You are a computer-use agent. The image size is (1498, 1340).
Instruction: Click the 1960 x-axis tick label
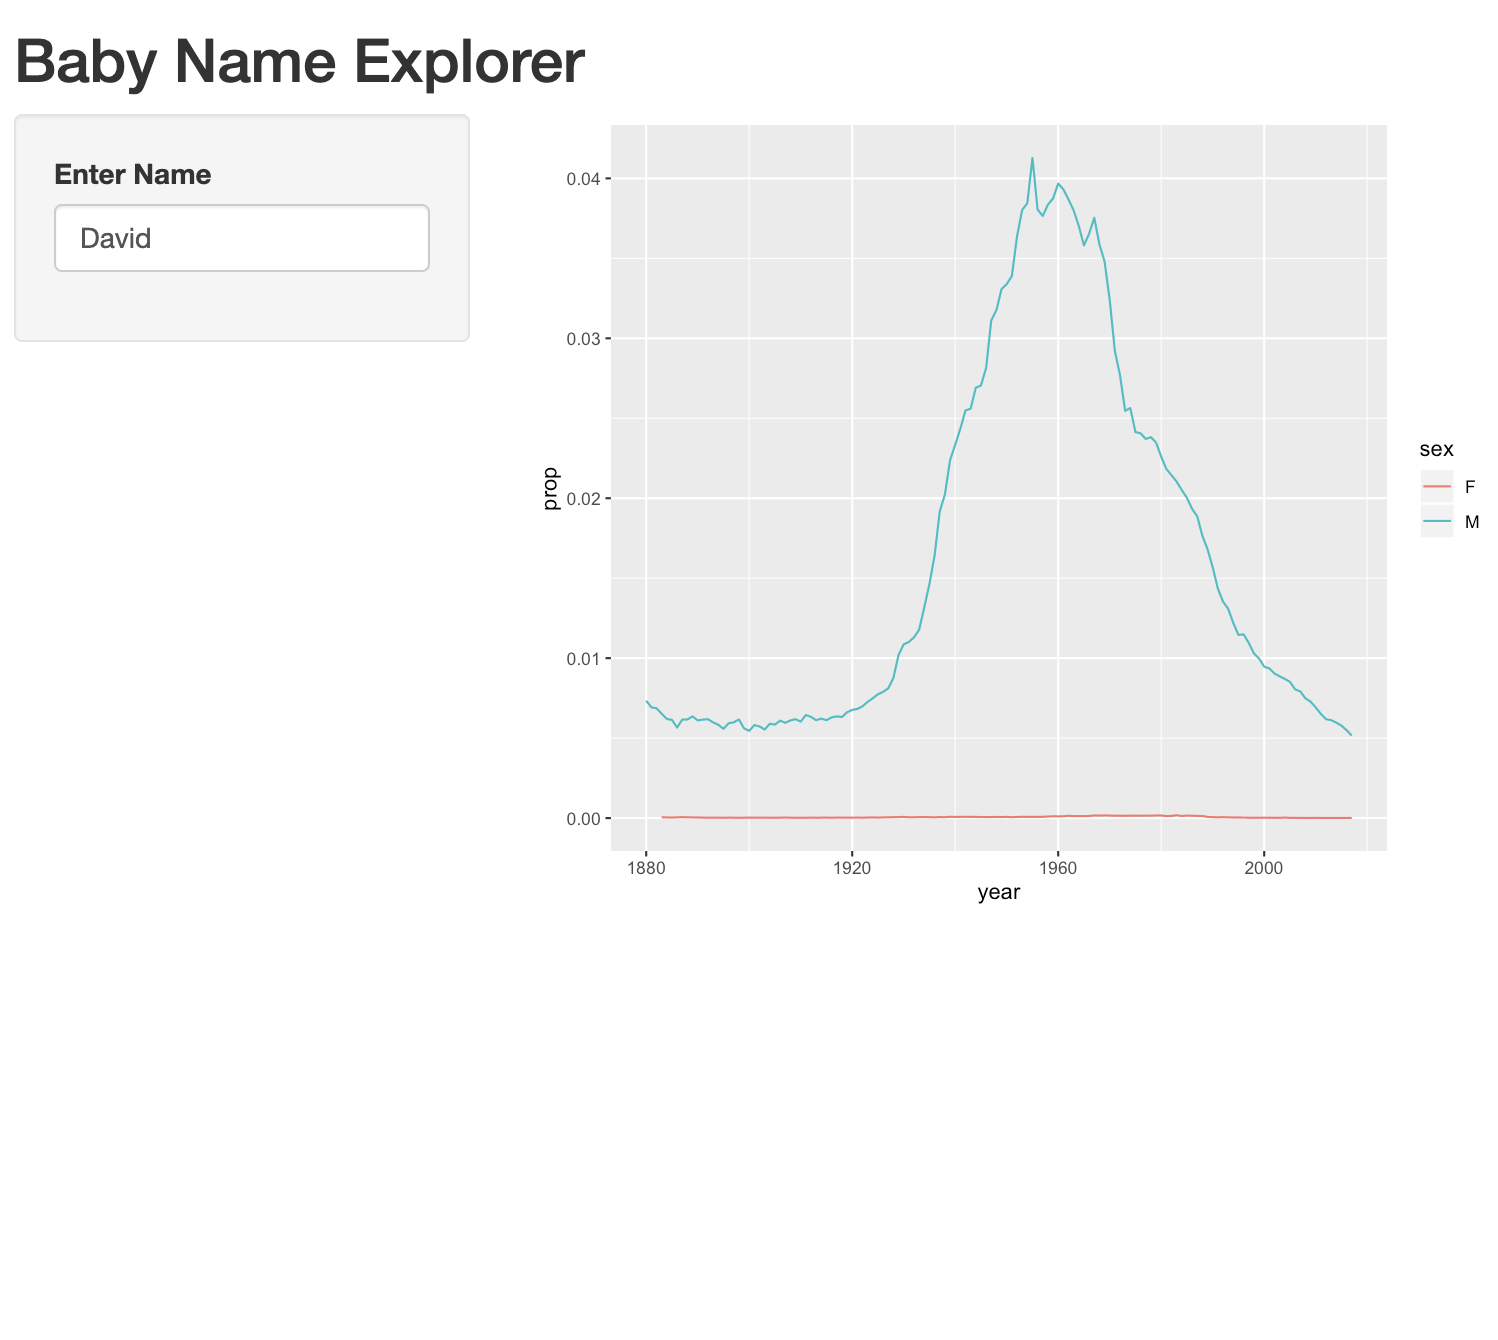point(1058,867)
